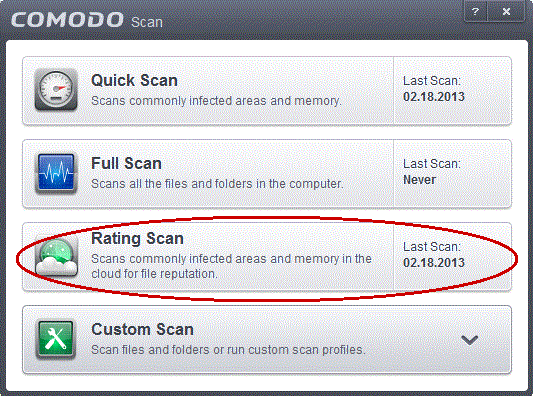This screenshot has height=396, width=533.
Task: Expand the Custom Scan chevron arrow
Action: pyautogui.click(x=469, y=340)
